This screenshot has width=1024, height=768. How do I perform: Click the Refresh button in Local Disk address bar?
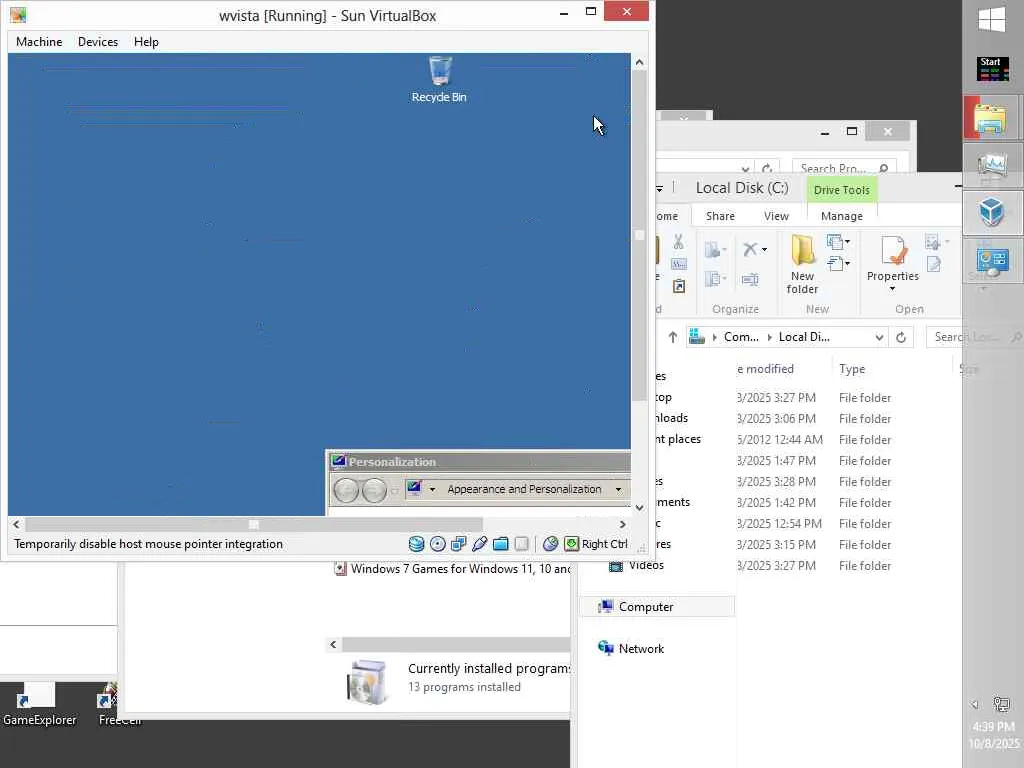tap(901, 338)
